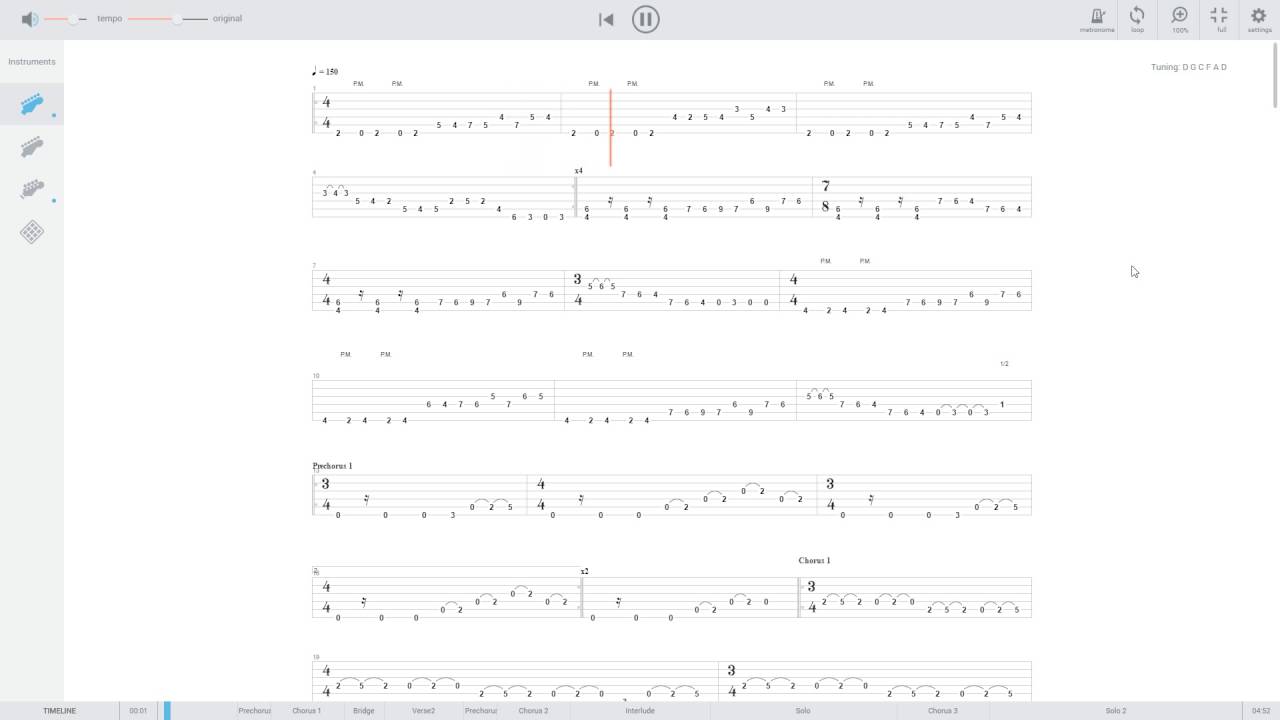Toggle the metronome
Screen dimensions: 1280x720
[x=1097, y=19]
